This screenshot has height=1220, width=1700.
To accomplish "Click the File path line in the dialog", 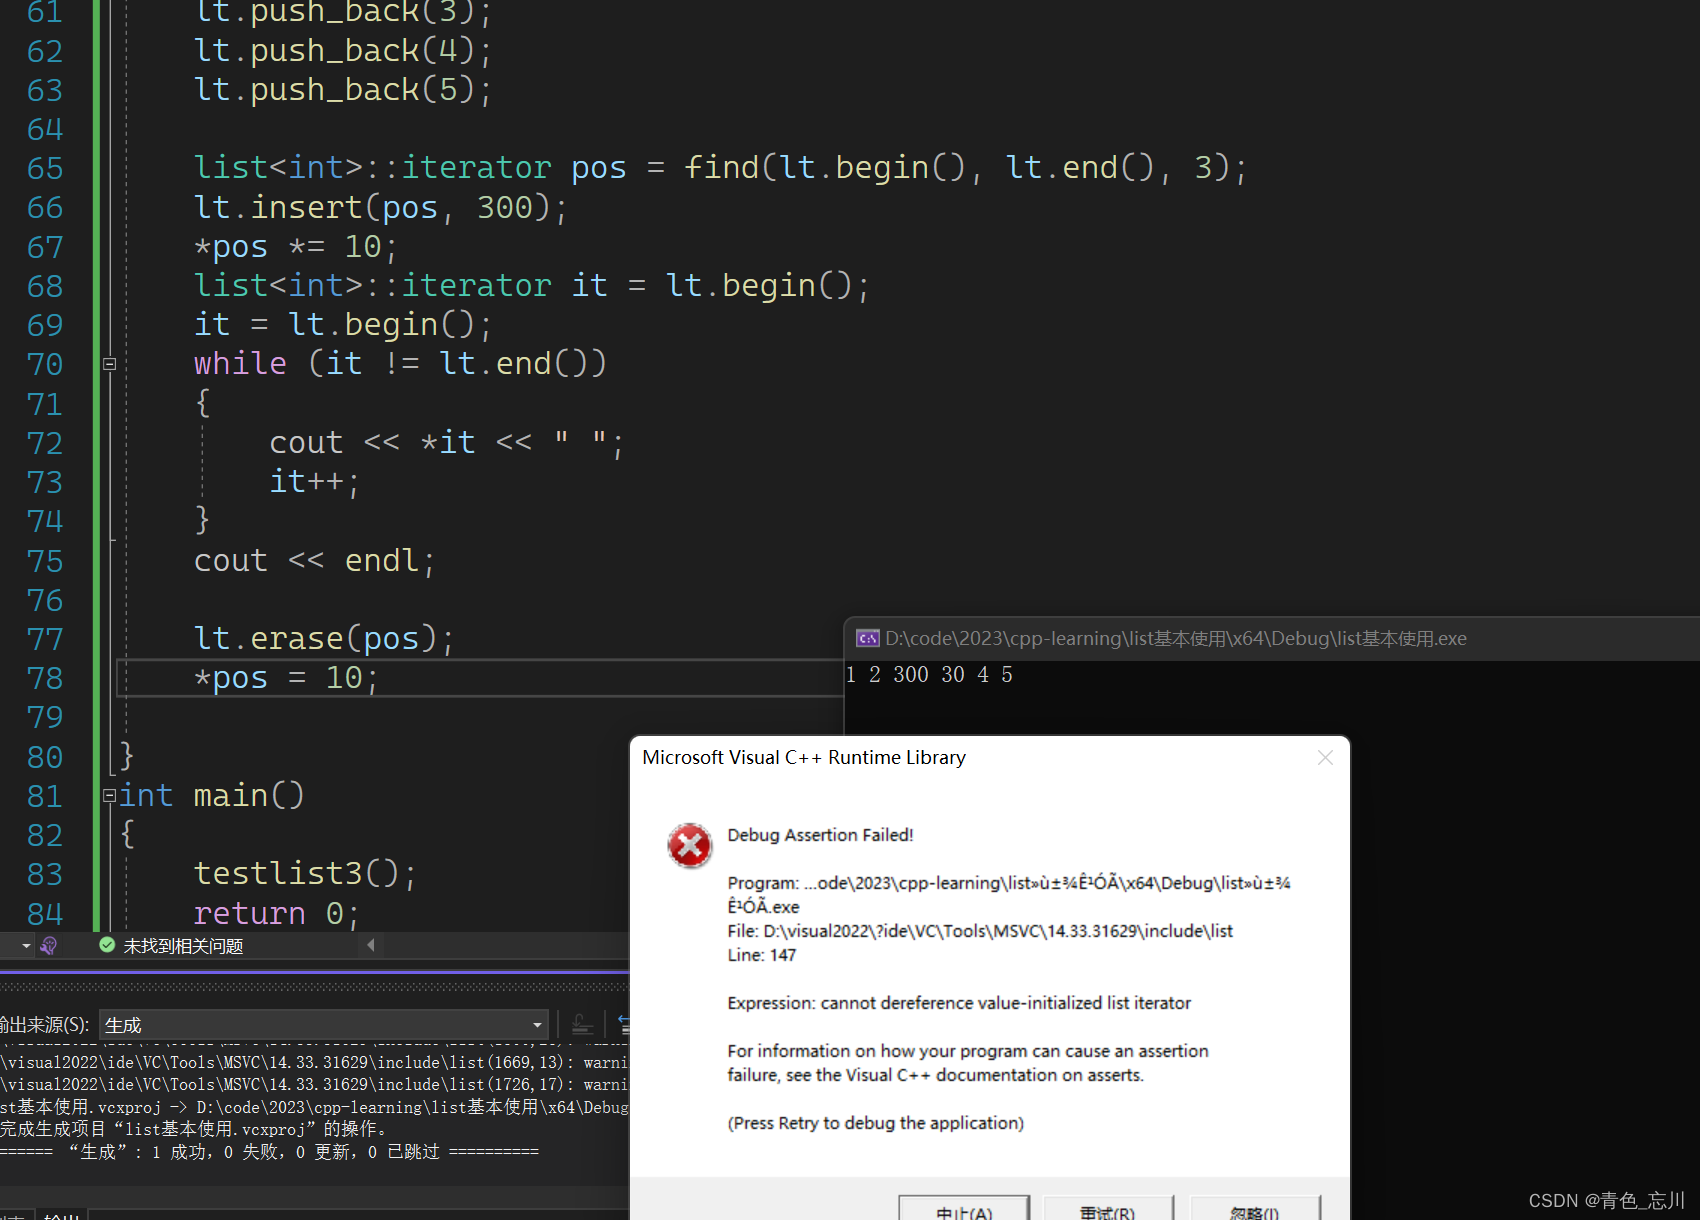I will 980,931.
